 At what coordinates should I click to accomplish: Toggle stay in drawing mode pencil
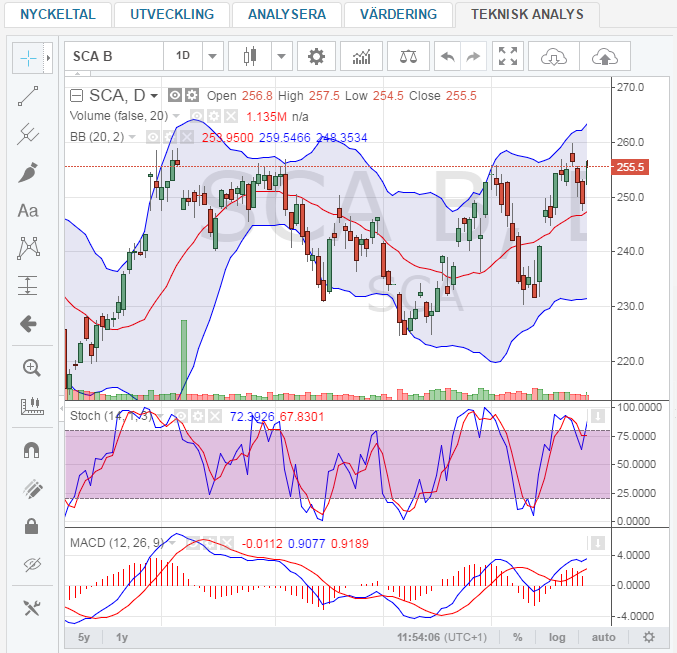(x=32, y=489)
